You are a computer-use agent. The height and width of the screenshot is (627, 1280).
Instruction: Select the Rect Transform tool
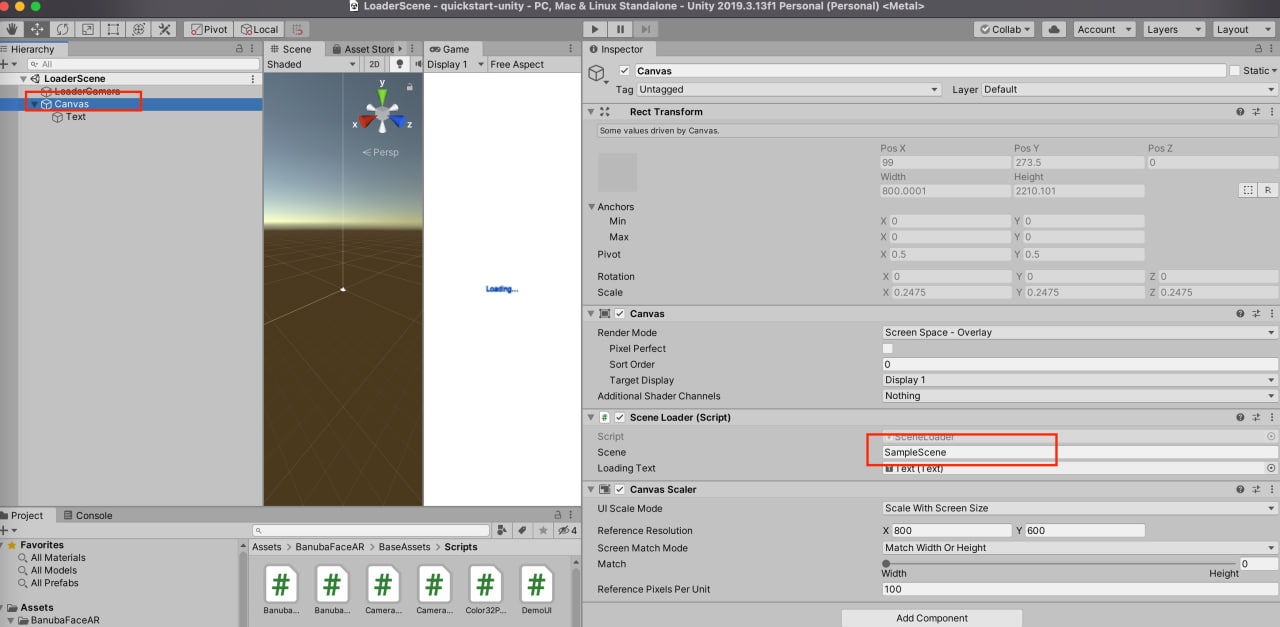[x=113, y=29]
